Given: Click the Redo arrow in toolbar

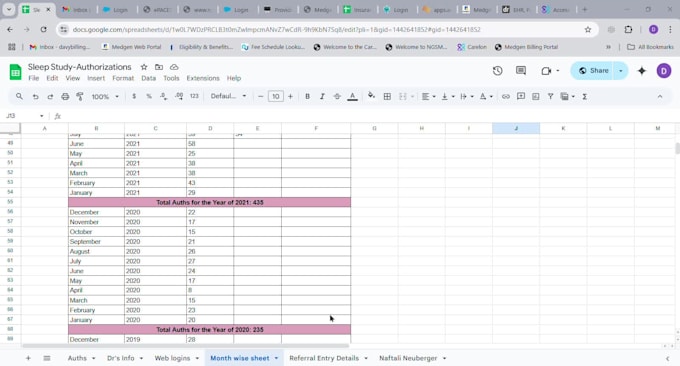Looking at the screenshot, I should [x=50, y=97].
